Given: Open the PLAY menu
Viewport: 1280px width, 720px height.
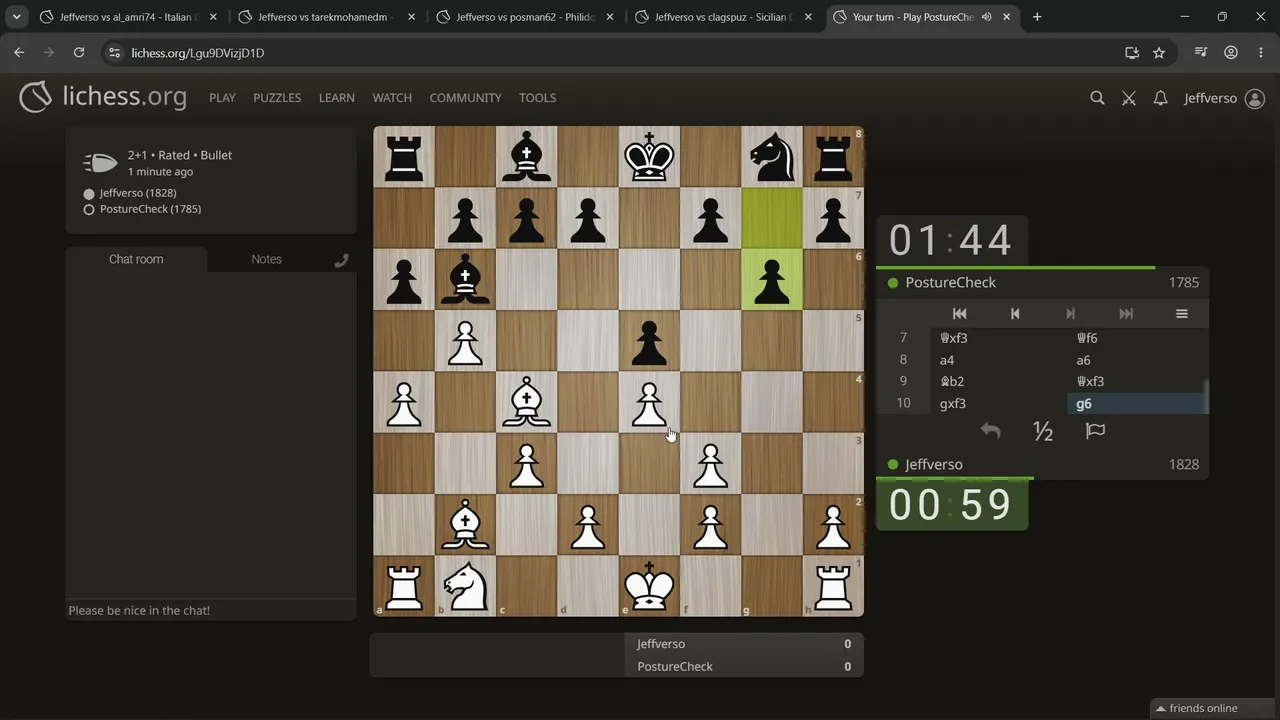Looking at the screenshot, I should click(x=222, y=98).
